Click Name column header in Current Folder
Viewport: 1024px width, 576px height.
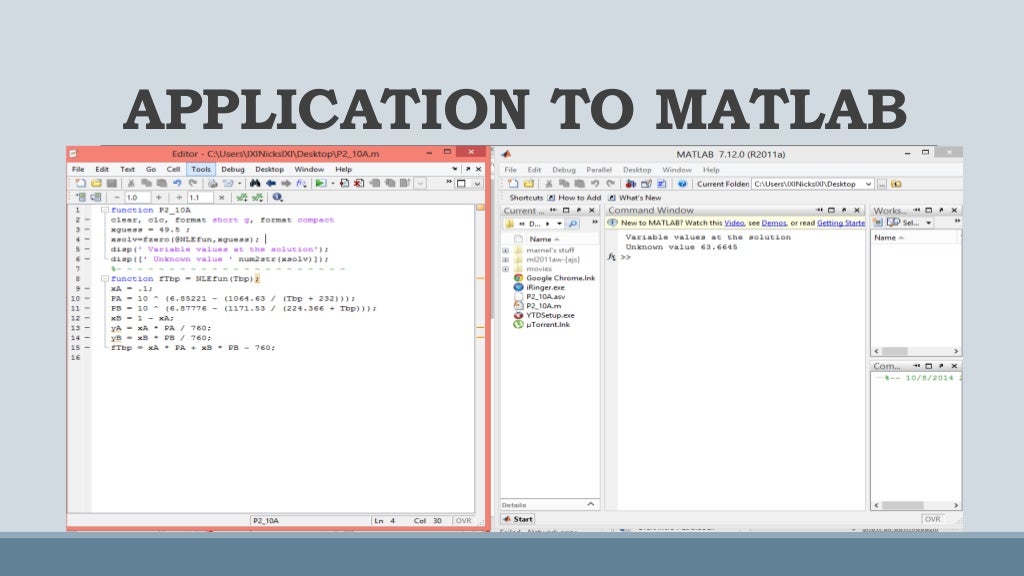click(544, 239)
